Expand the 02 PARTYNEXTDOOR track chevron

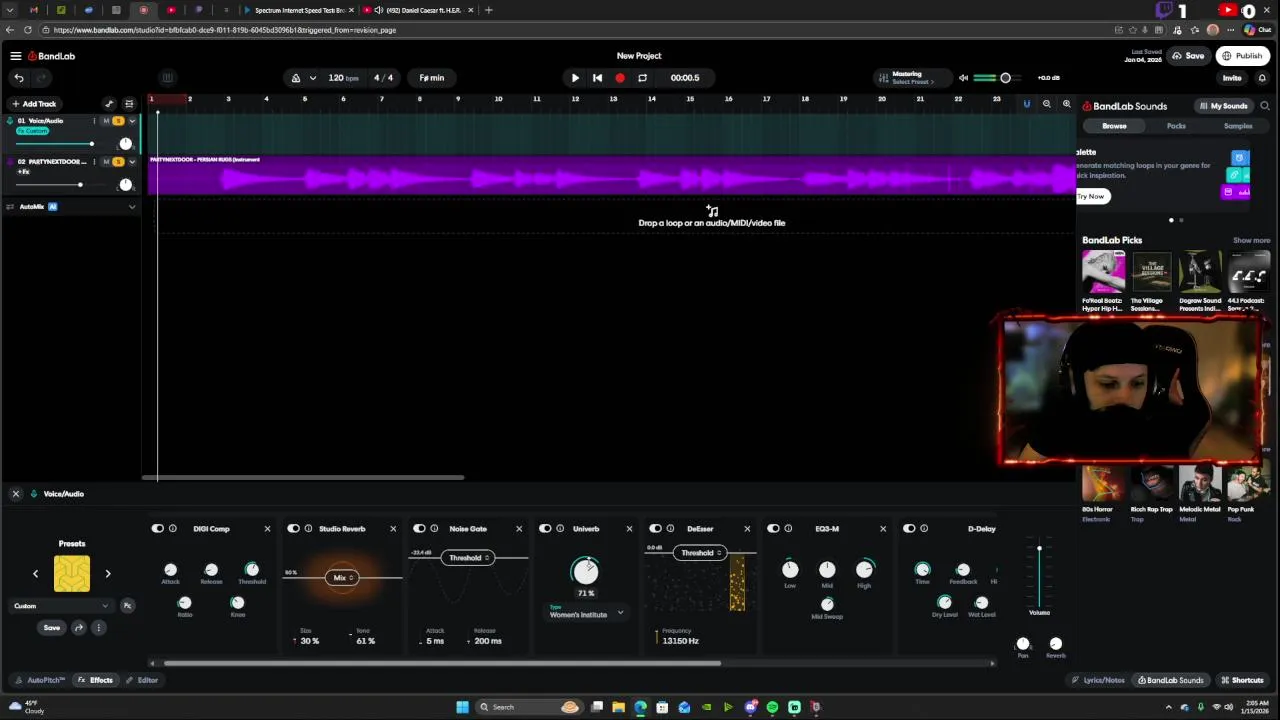131,162
